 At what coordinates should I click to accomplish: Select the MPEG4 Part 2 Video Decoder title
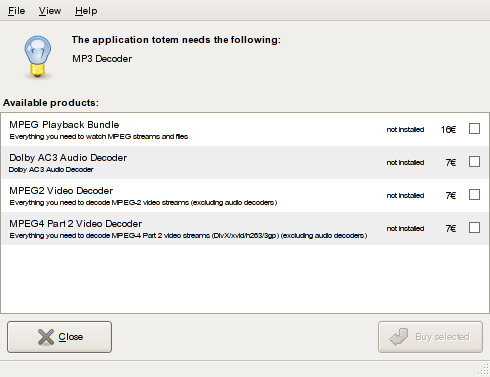pos(76,224)
